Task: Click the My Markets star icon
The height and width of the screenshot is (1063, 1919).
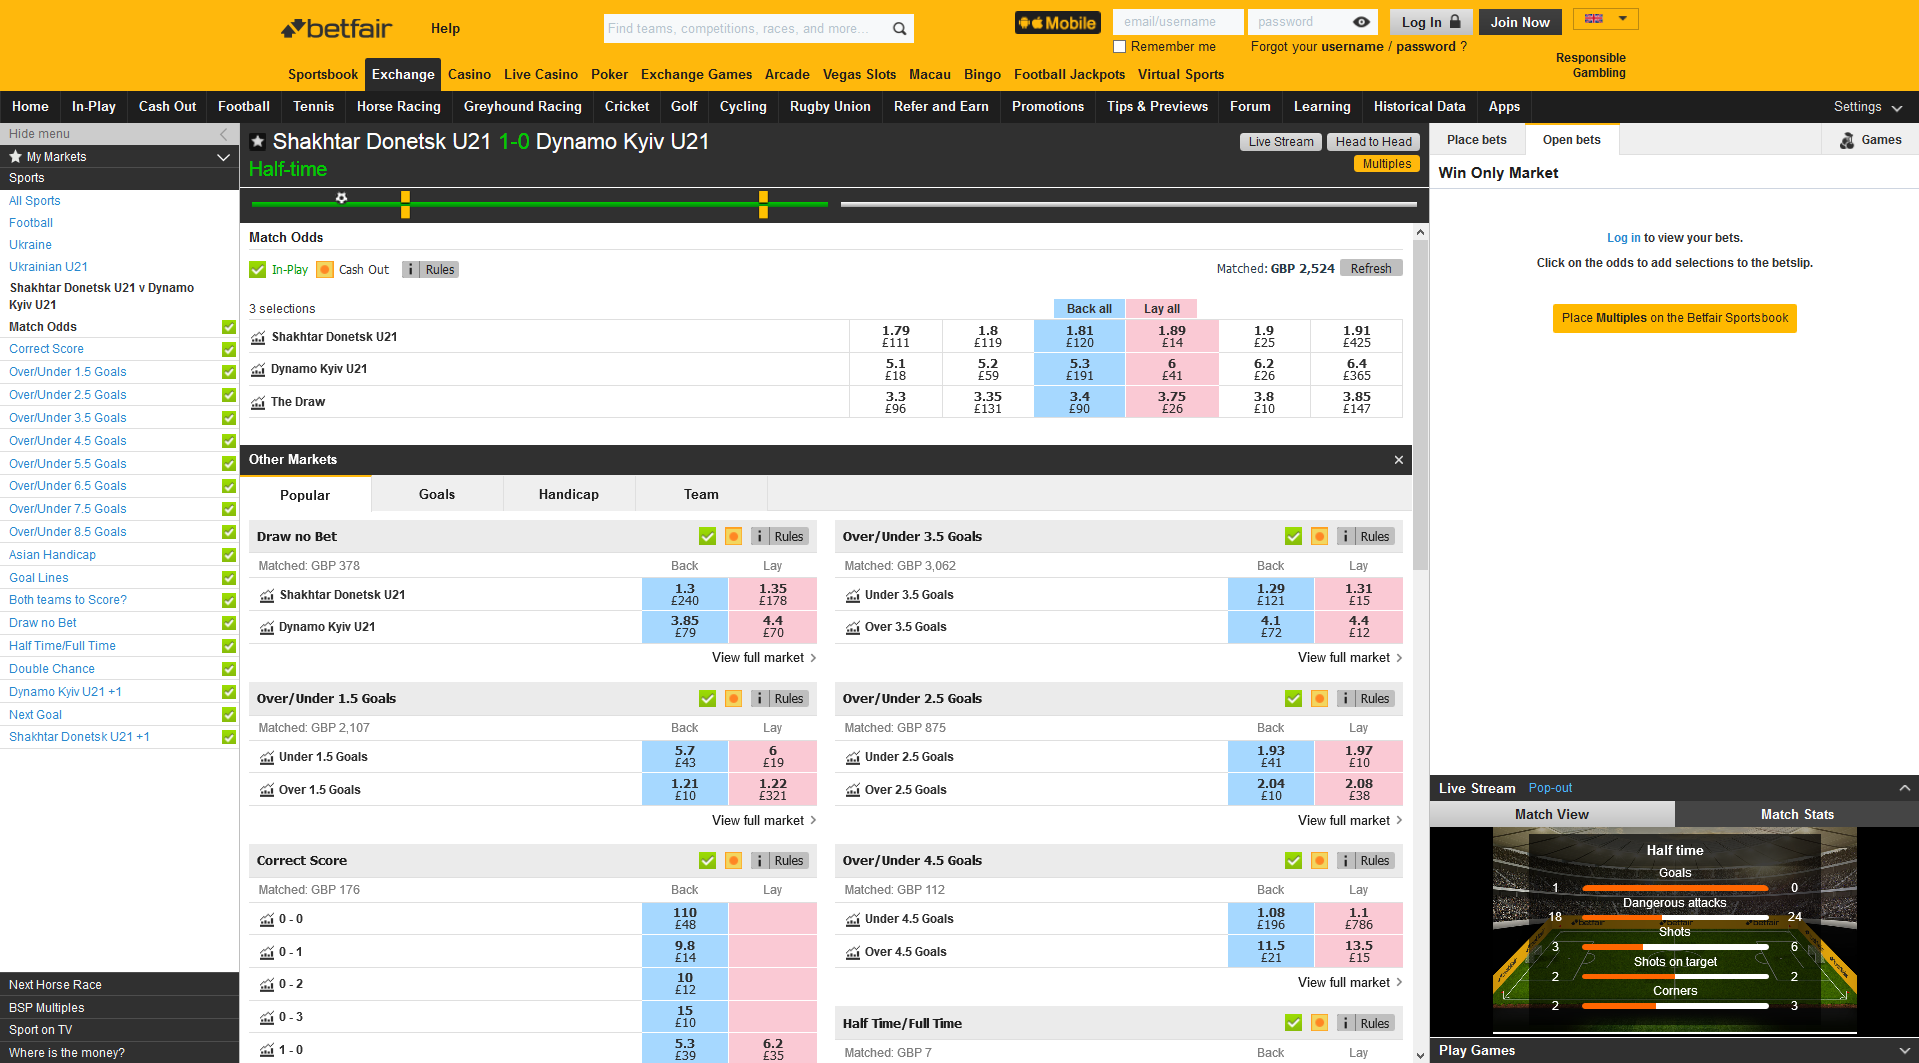Action: pyautogui.click(x=15, y=156)
